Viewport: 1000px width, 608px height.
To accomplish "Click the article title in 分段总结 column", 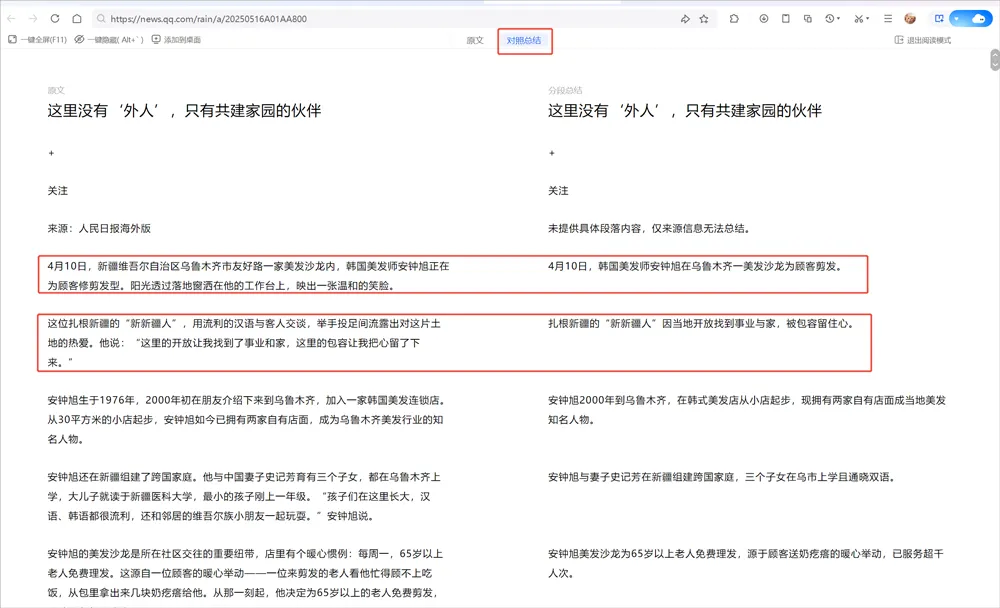I will 685,110.
